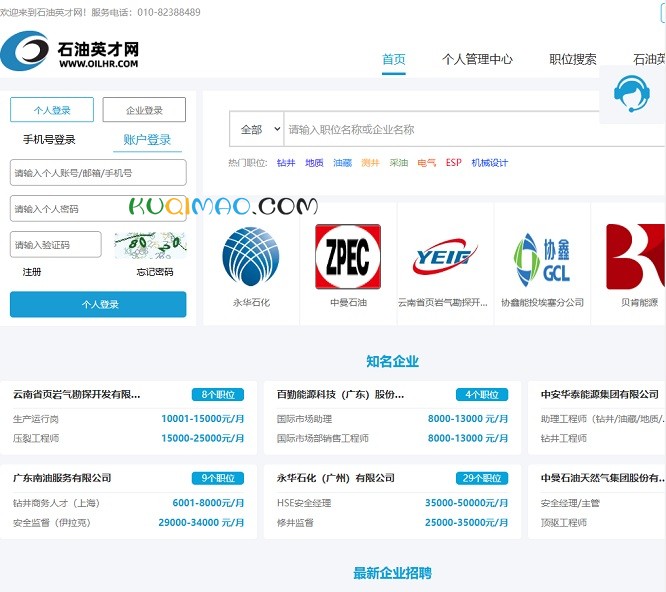Select hot position ESP
This screenshot has width=666, height=592.
[454, 163]
